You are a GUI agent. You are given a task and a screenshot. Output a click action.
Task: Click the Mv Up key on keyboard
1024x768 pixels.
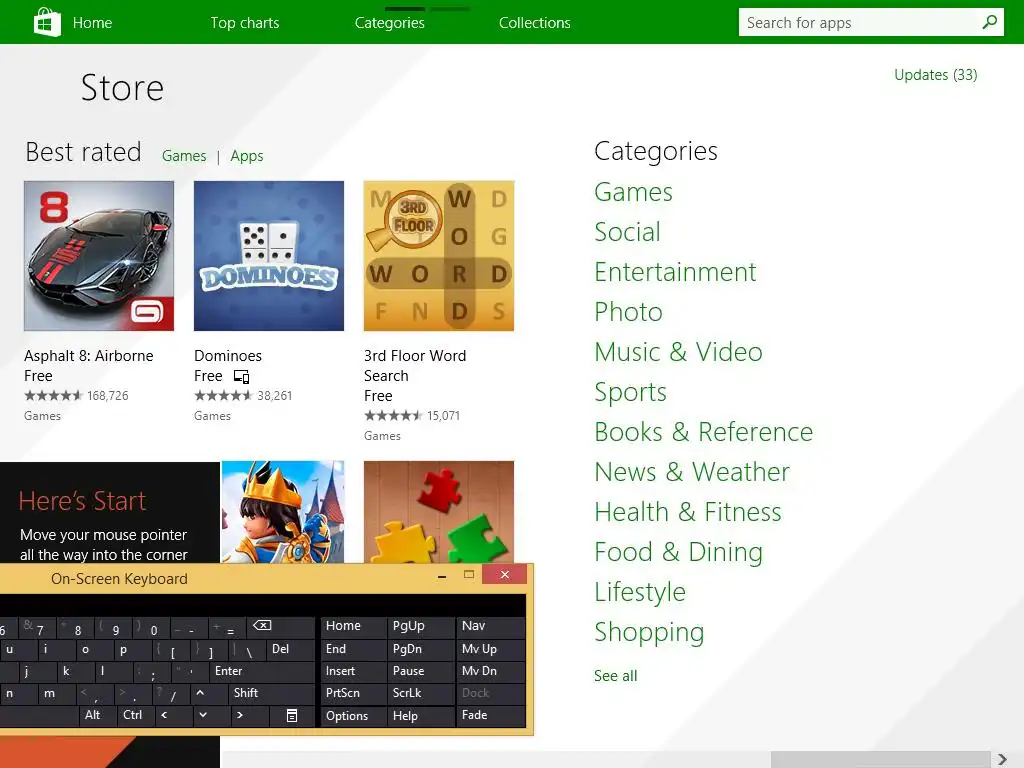click(490, 648)
